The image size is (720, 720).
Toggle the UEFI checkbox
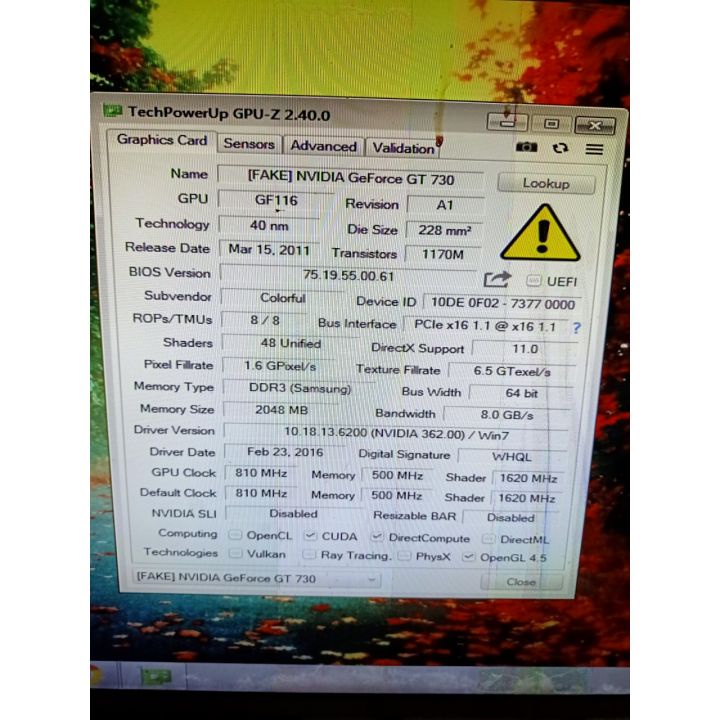[x=534, y=281]
